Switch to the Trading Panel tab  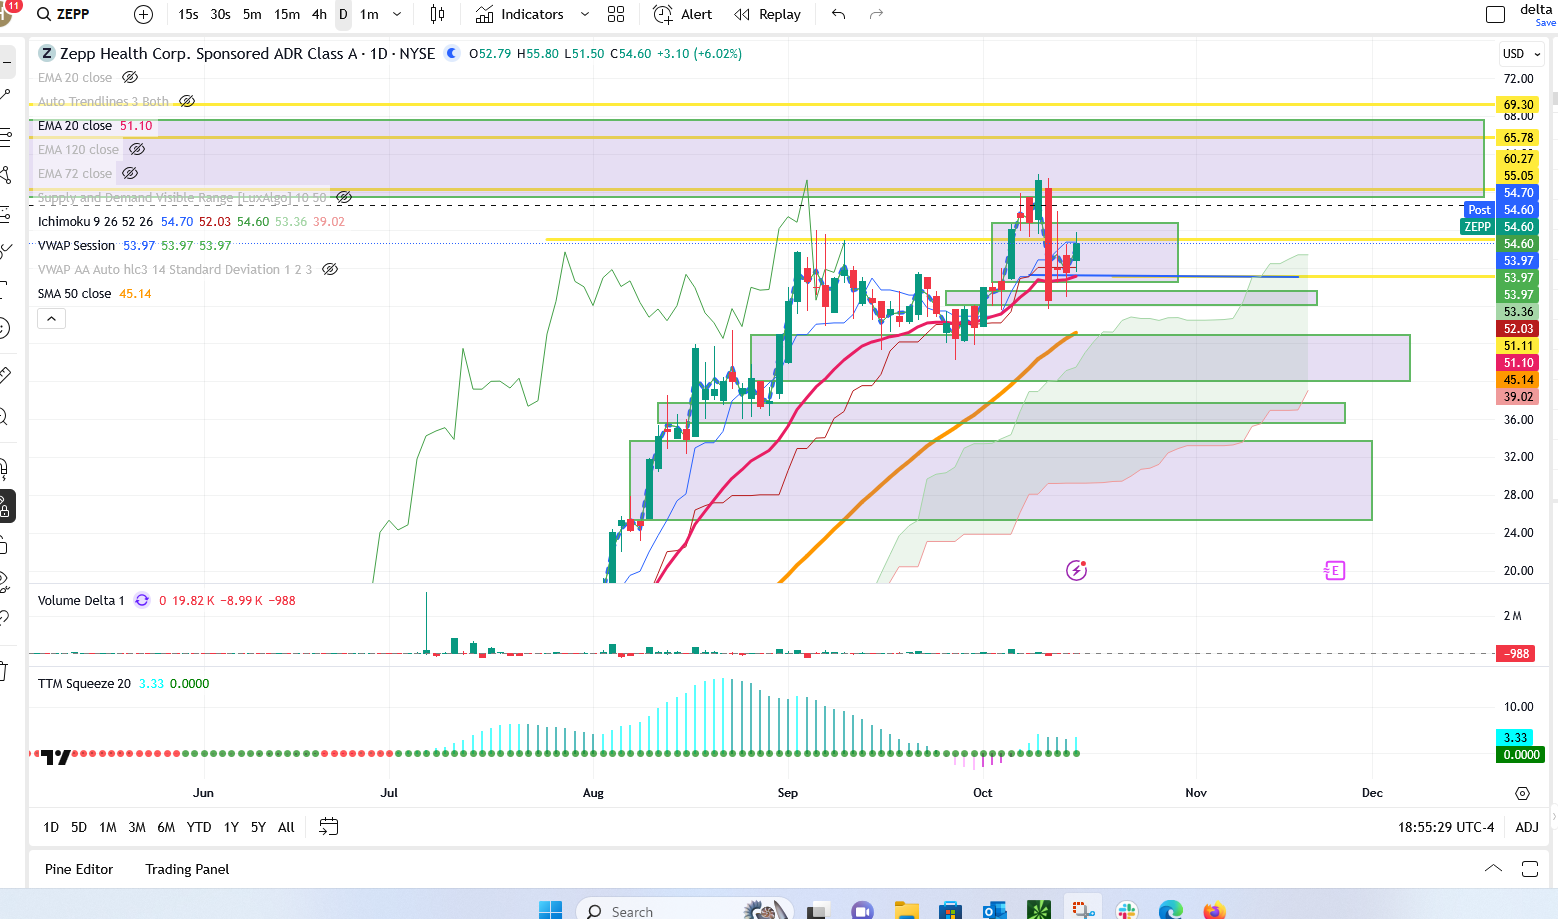(187, 869)
